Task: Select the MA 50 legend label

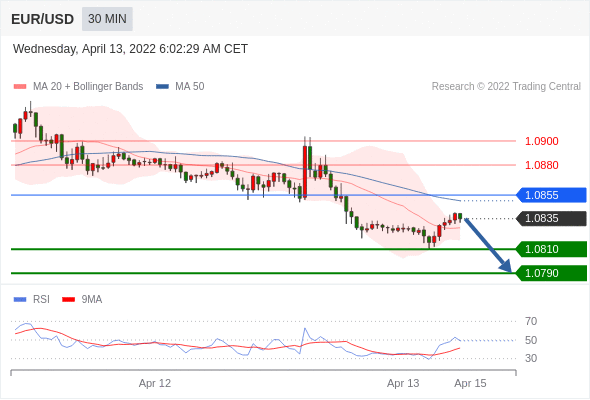Action: click(190, 87)
